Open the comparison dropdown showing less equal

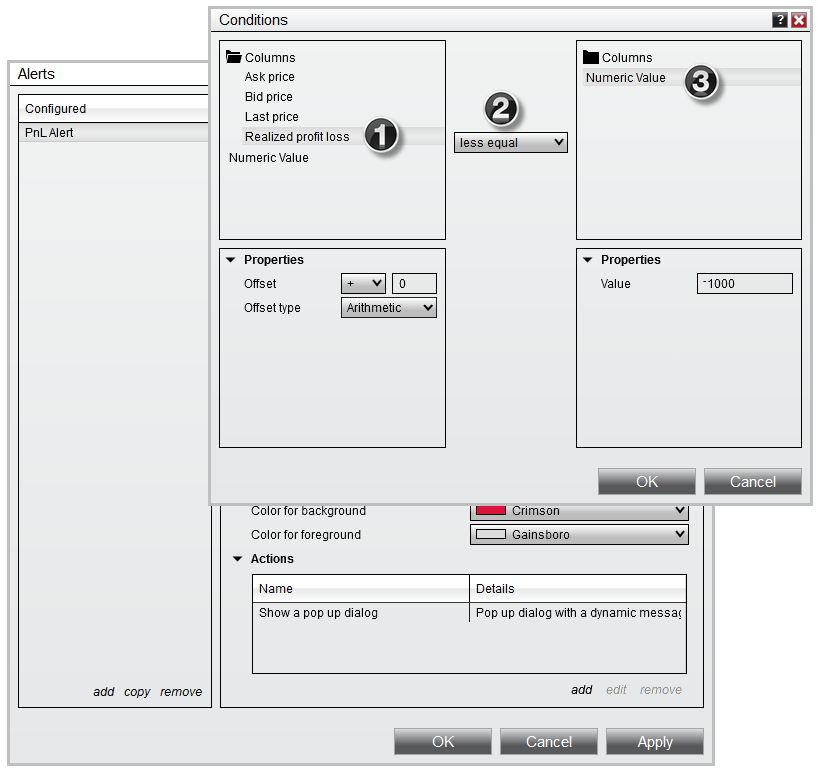(x=510, y=142)
